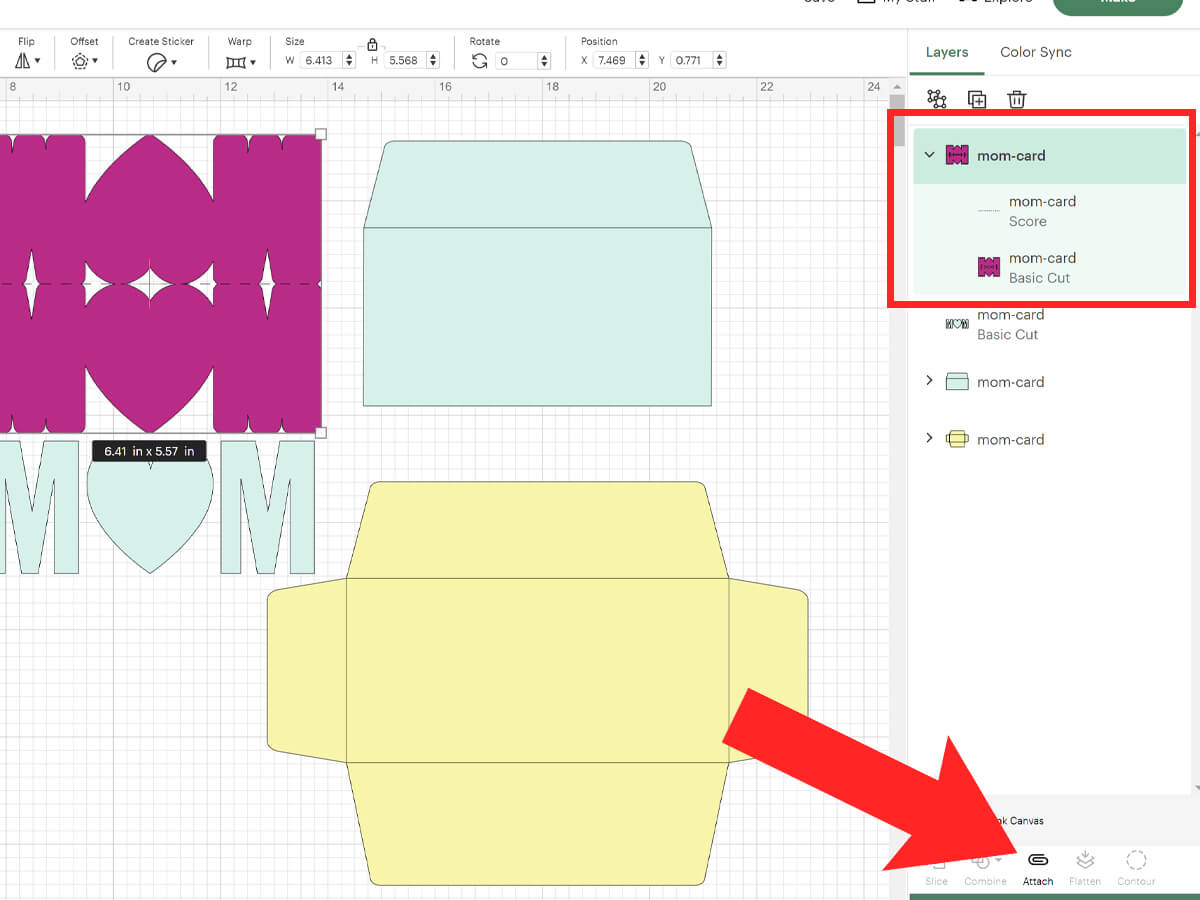The width and height of the screenshot is (1200, 900).
Task: Click the Duplicate layer icon
Action: click(977, 99)
